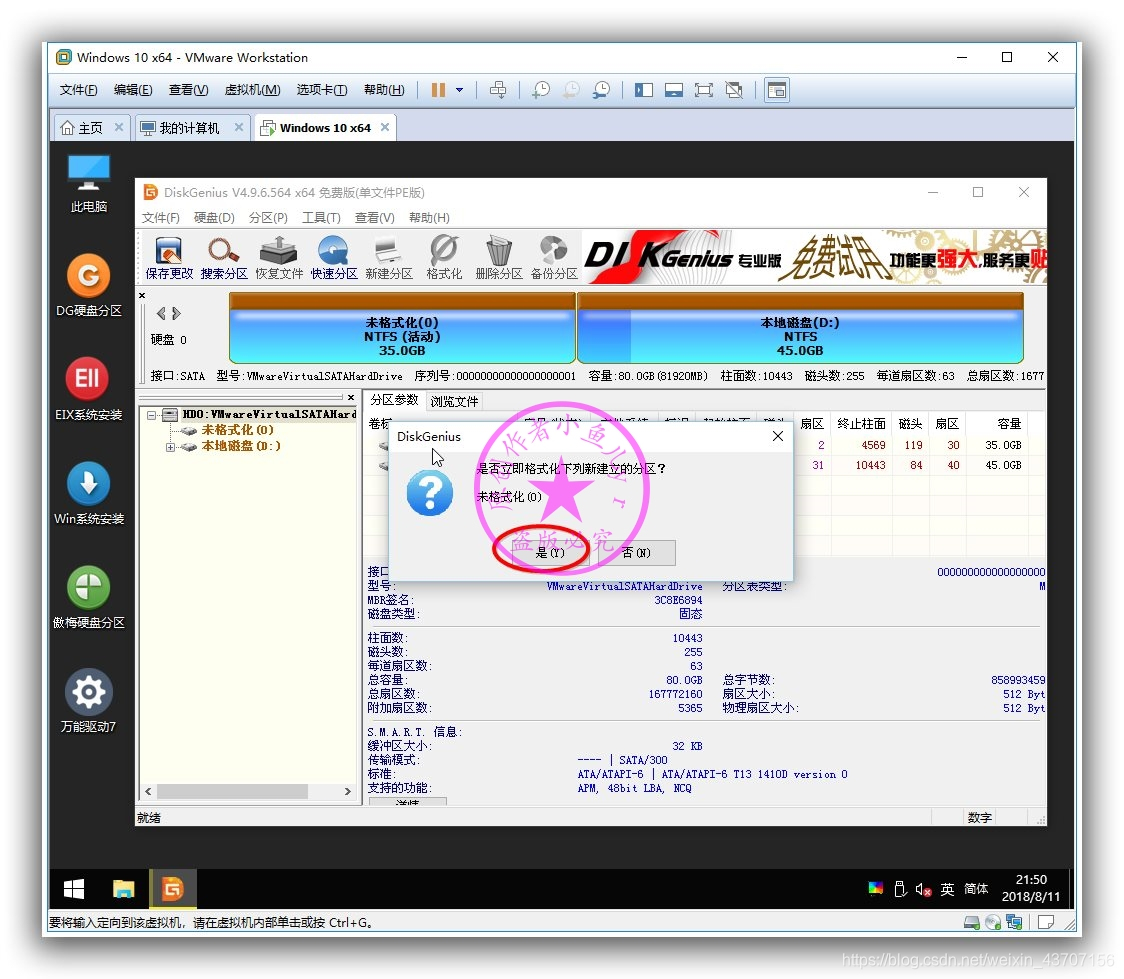Click DiskGenius taskbar icon
The width and height of the screenshot is (1124, 979).
[x=172, y=889]
